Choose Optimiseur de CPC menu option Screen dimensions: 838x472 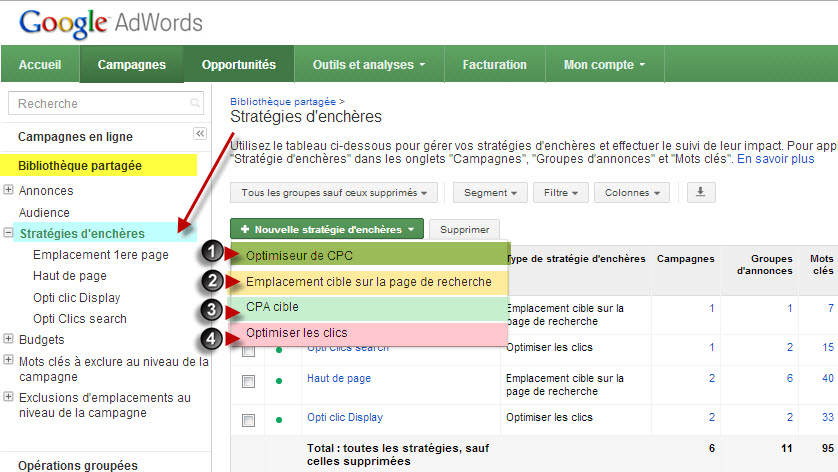click(x=369, y=256)
